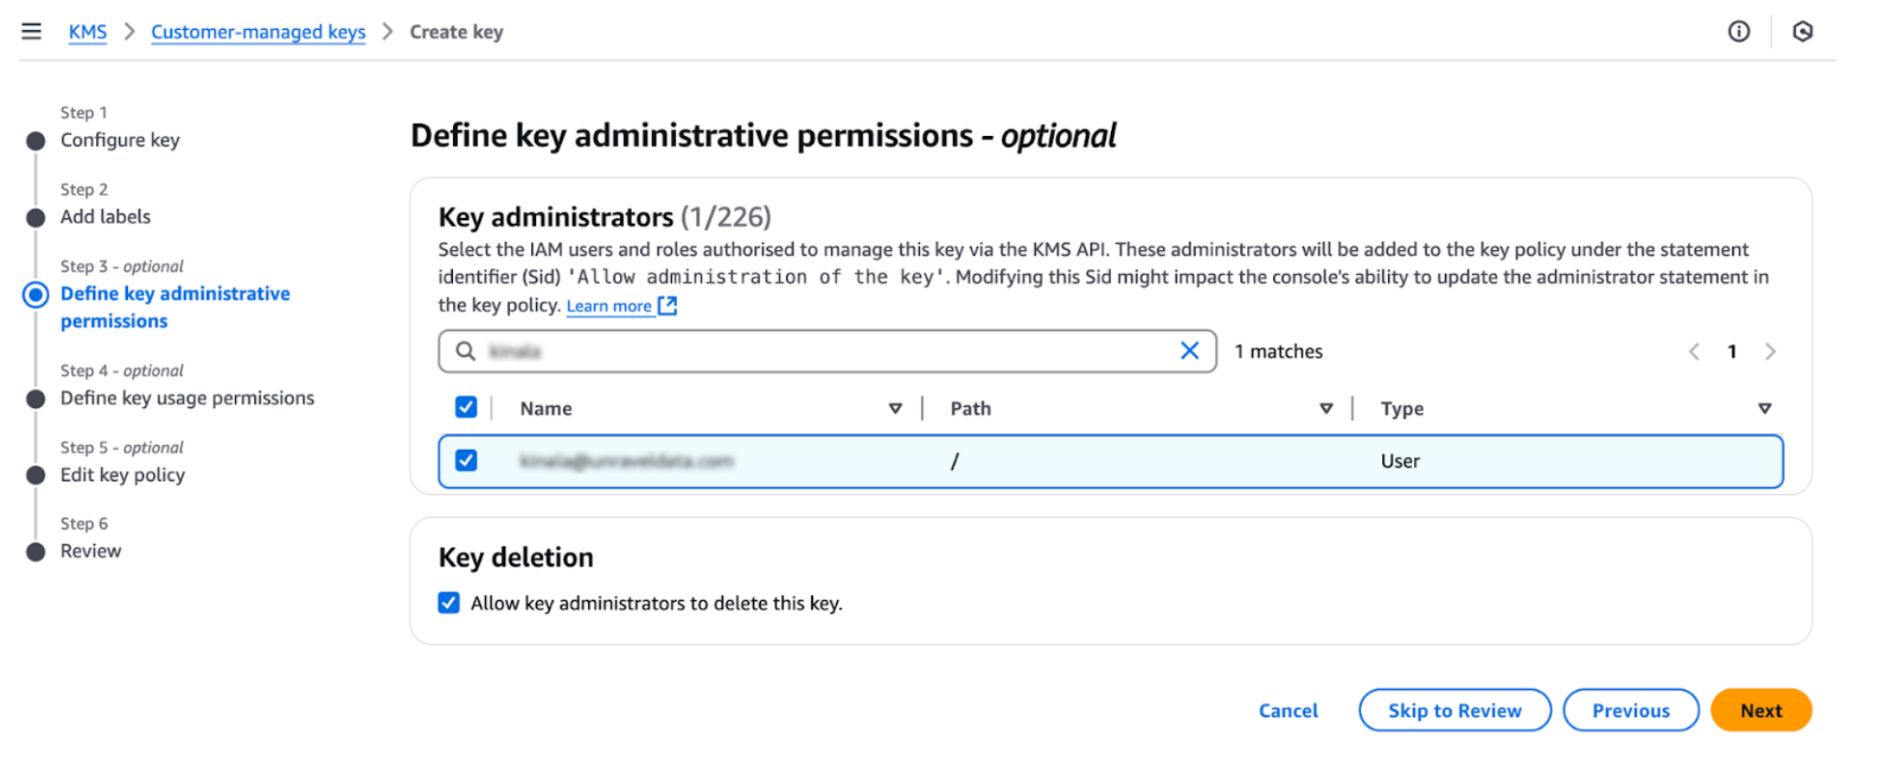The height and width of the screenshot is (768, 1882).
Task: Toggle the select-all administrators checkbox
Action: pos(466,407)
